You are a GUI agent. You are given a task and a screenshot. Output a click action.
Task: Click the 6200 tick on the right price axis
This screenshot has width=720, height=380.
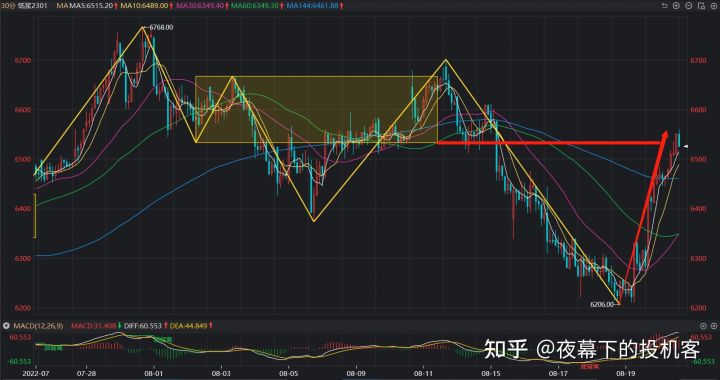coord(697,308)
